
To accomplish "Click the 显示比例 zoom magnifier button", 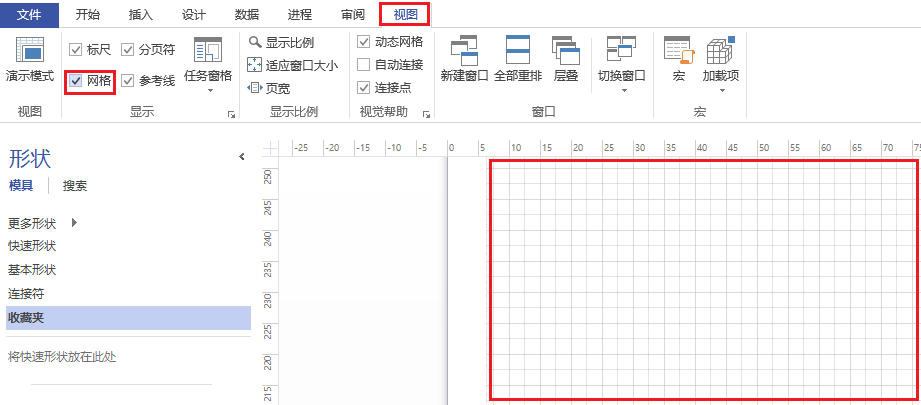I will [281, 42].
